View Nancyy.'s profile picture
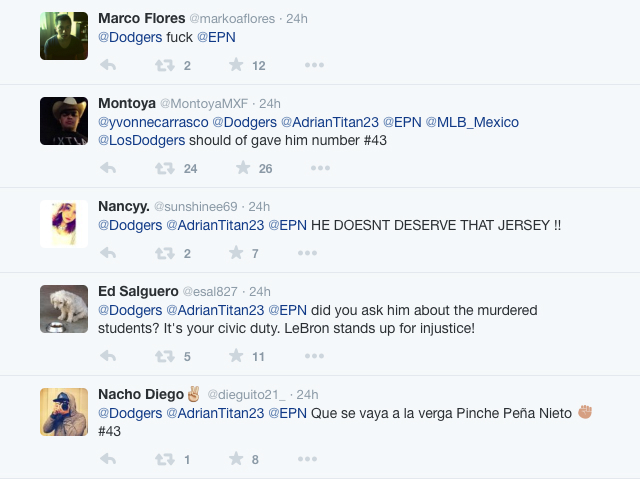The image size is (640, 479). (64, 223)
